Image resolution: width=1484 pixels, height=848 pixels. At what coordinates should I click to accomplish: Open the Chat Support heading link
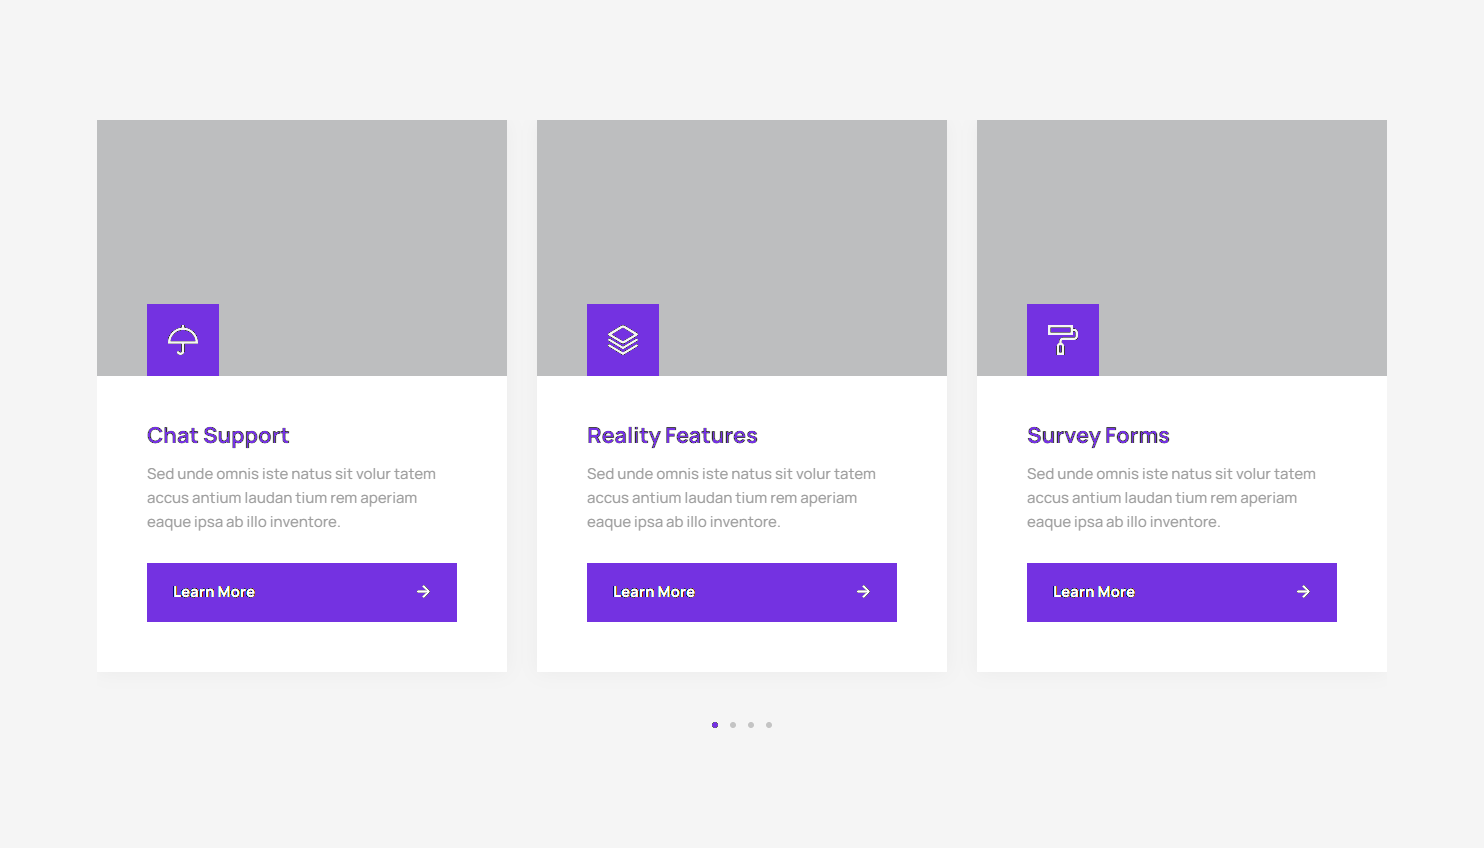click(218, 436)
